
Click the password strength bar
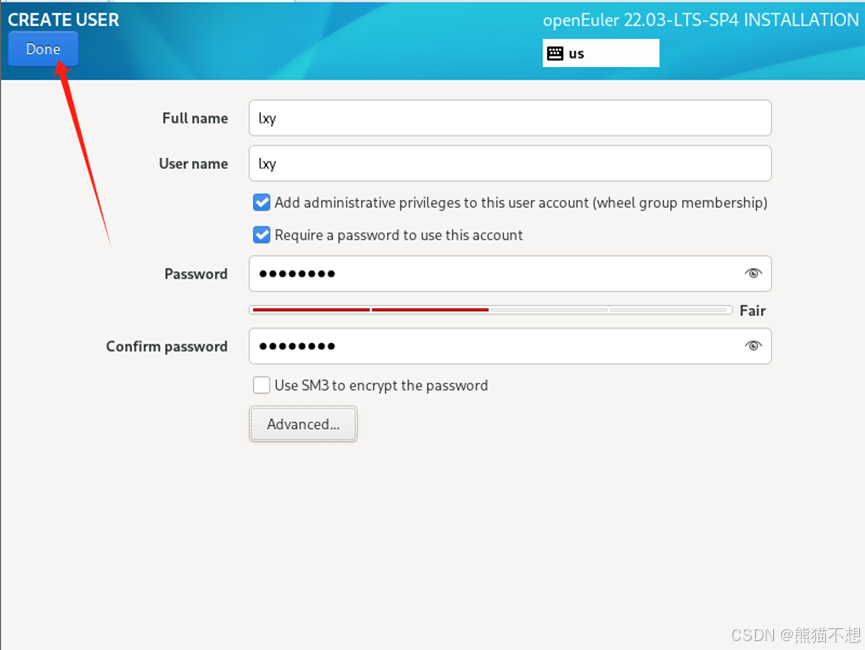pyautogui.click(x=490, y=310)
